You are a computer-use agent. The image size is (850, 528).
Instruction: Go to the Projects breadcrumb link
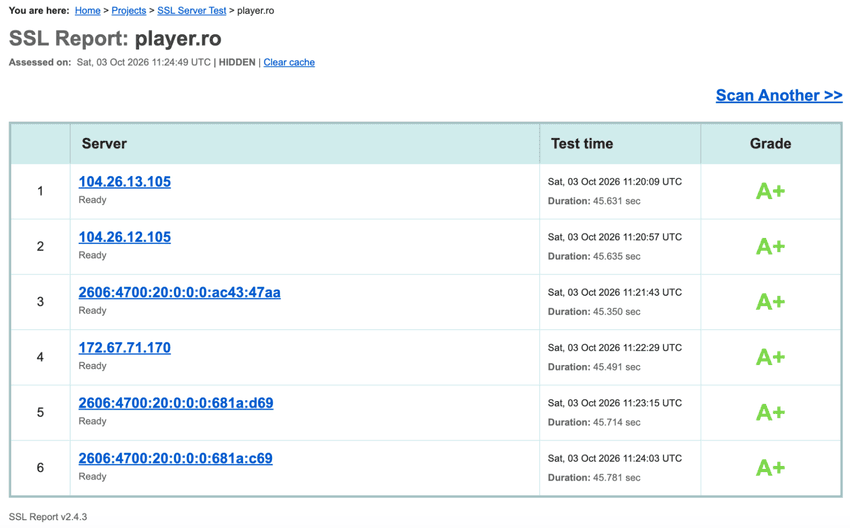click(x=128, y=11)
